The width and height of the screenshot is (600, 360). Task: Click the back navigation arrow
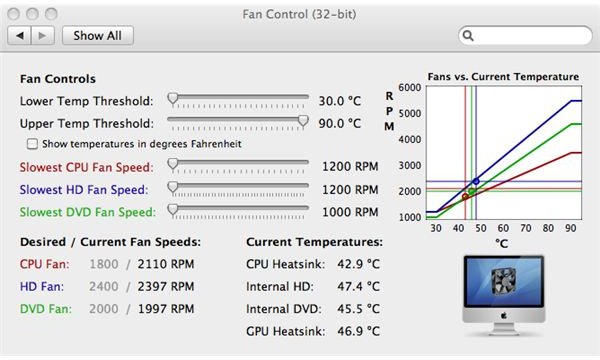pos(20,36)
